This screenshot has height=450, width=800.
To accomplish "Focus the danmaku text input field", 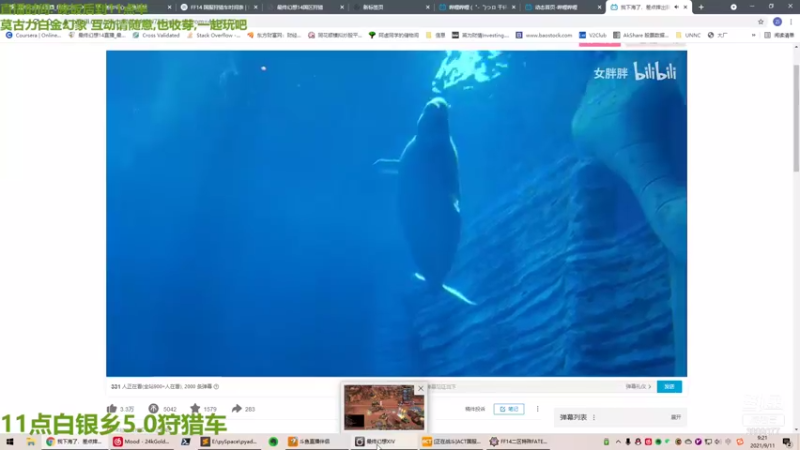I will [x=523, y=387].
